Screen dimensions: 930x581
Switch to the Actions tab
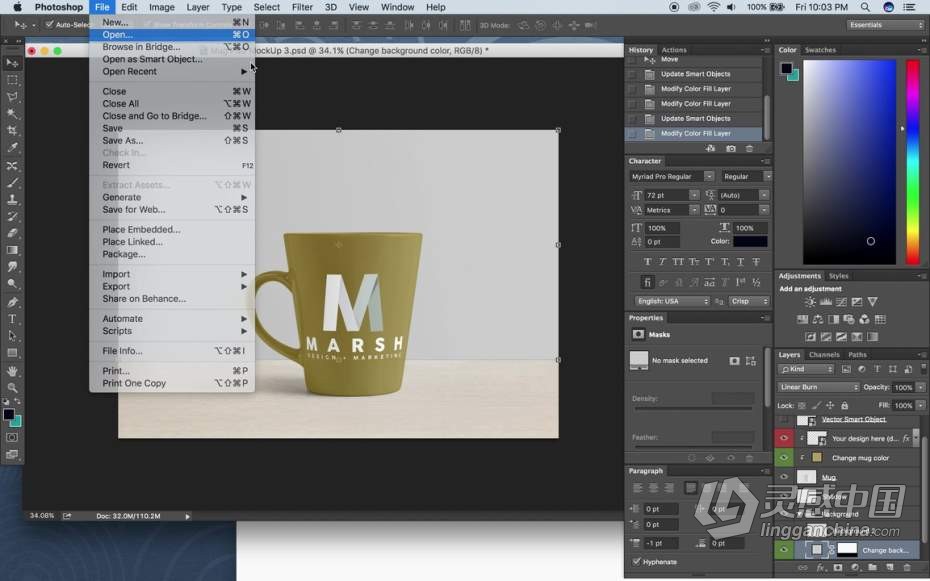pos(674,50)
